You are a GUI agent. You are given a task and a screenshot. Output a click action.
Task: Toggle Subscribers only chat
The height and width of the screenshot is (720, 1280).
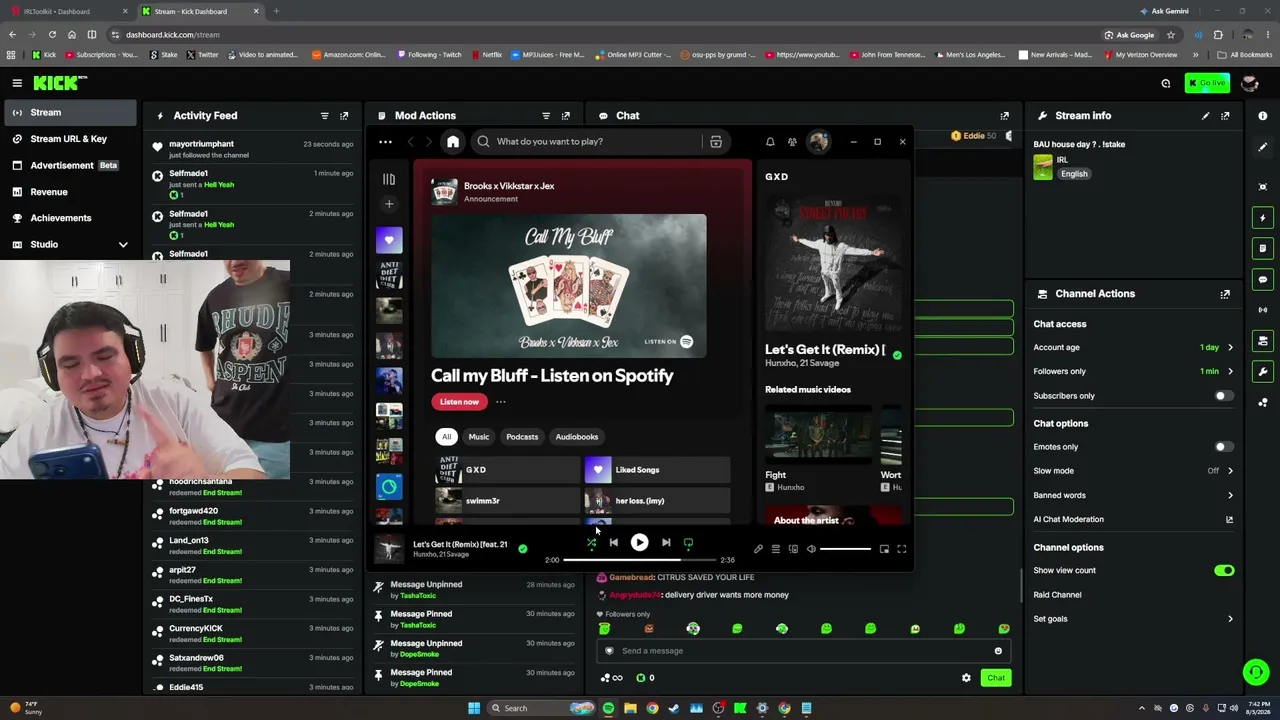(1224, 396)
